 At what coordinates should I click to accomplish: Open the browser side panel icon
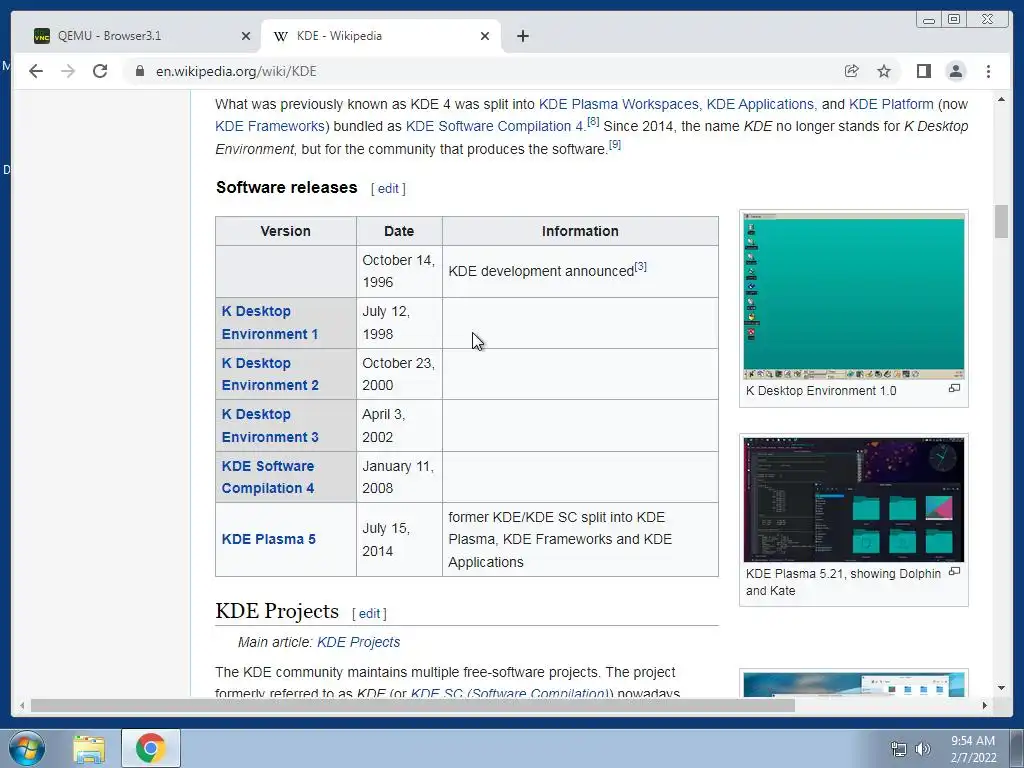[x=923, y=71]
